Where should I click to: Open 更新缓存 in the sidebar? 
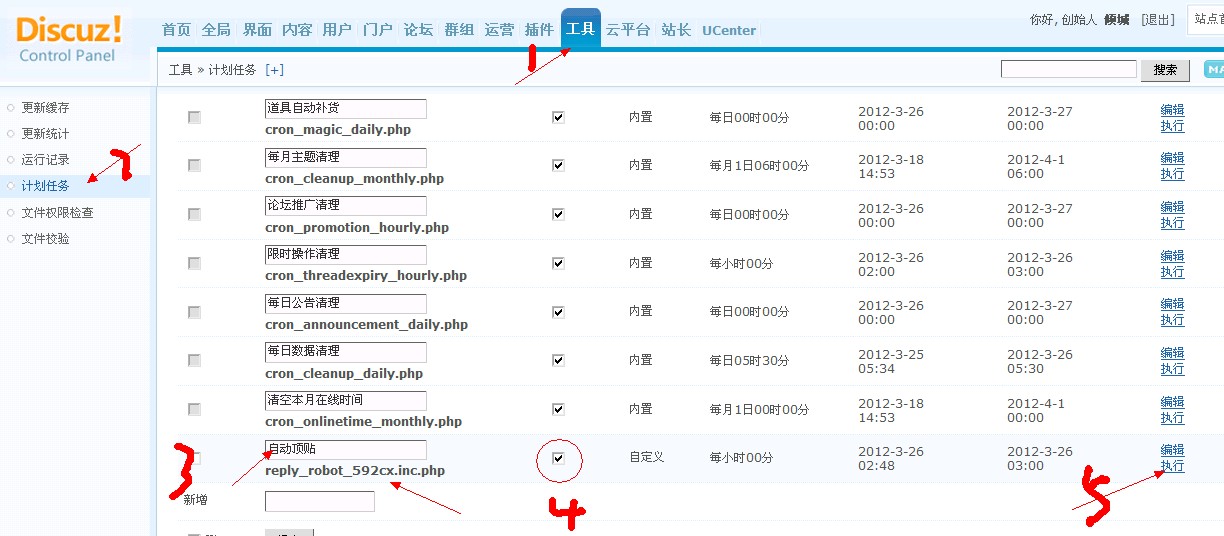point(46,108)
